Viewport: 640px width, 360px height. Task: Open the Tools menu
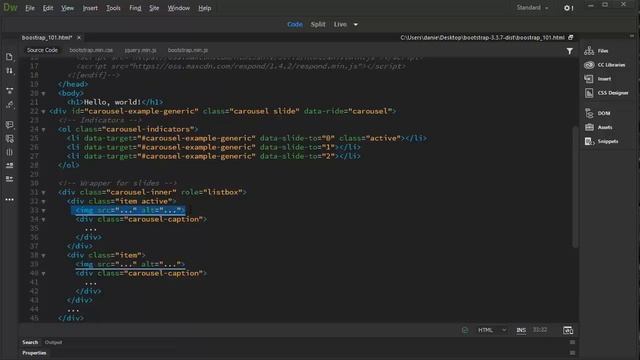point(113,8)
